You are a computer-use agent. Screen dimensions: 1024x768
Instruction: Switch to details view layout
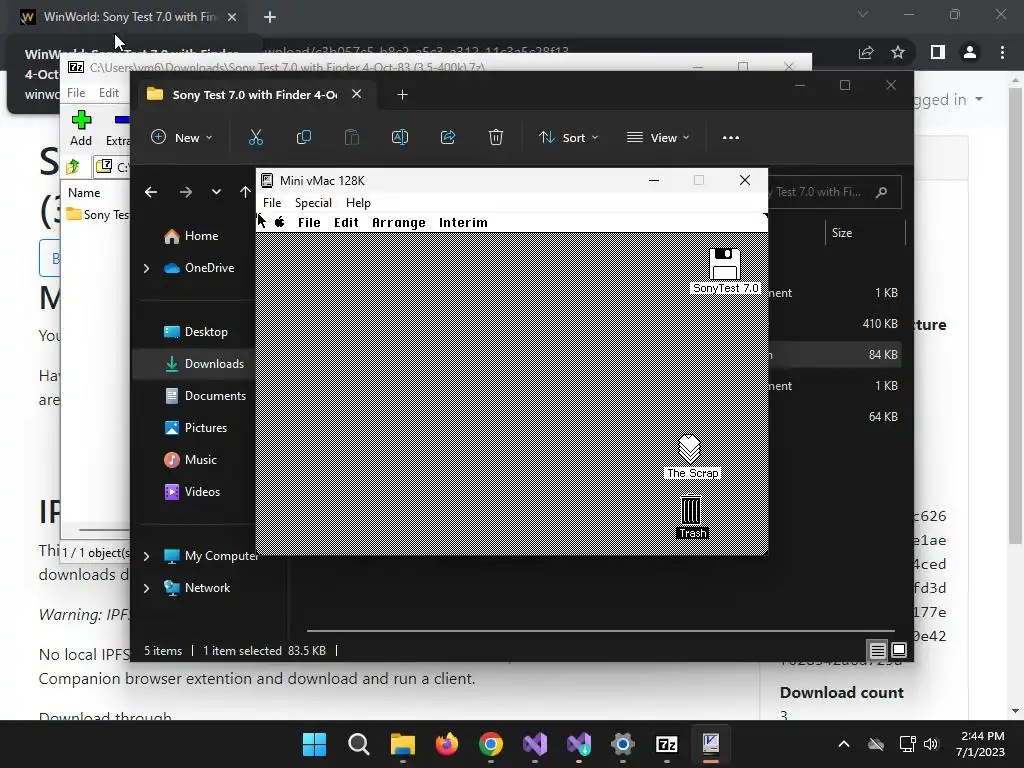coord(877,650)
